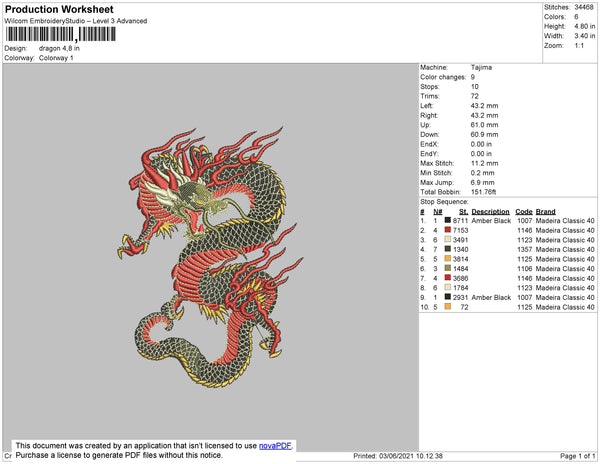The width and height of the screenshot is (600, 464).
Task: Click code 1106 in the stop sequence
Action: click(525, 269)
